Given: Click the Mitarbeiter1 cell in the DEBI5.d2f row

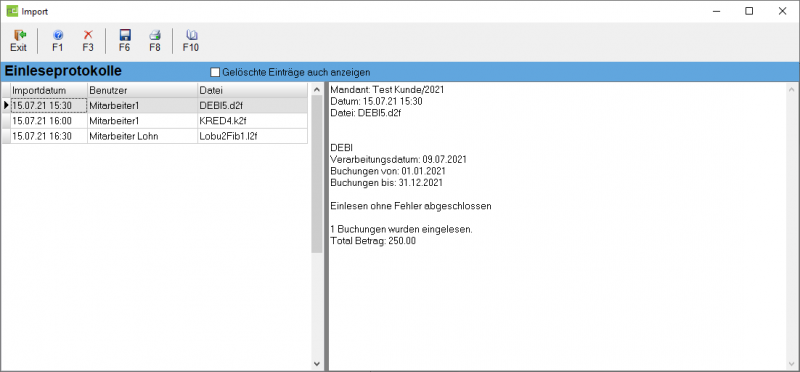Looking at the screenshot, I should 142,106.
